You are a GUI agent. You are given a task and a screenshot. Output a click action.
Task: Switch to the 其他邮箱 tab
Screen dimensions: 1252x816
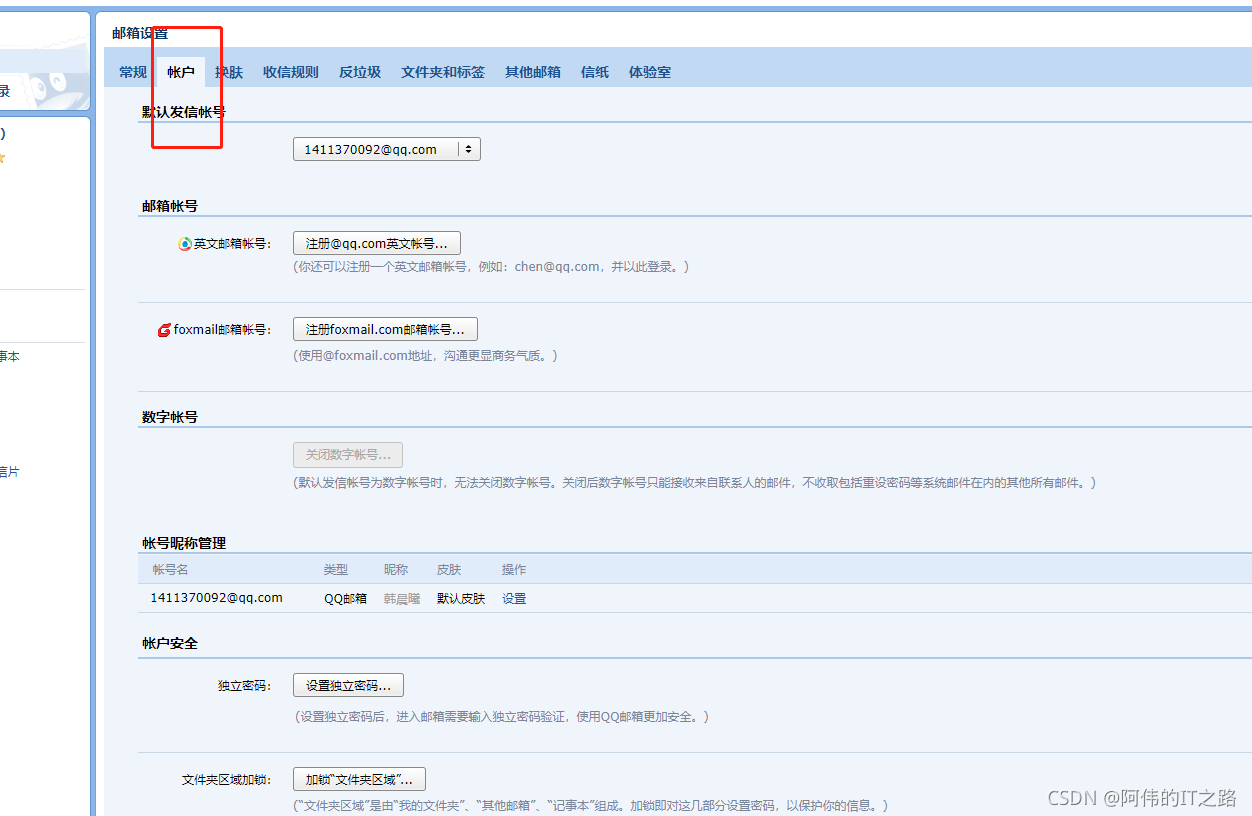coord(533,72)
